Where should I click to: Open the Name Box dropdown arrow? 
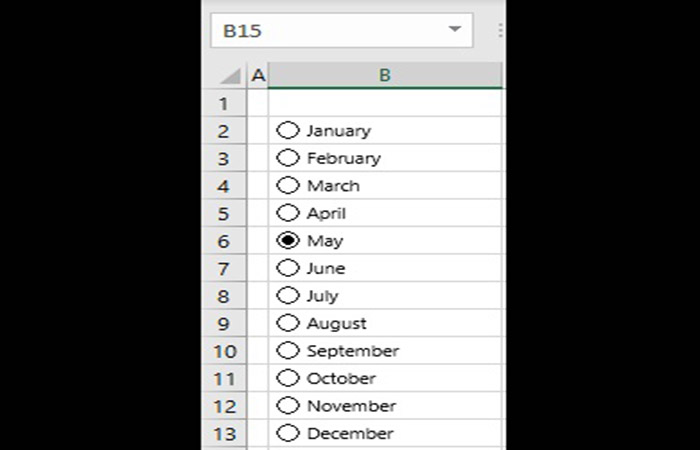pyautogui.click(x=456, y=30)
